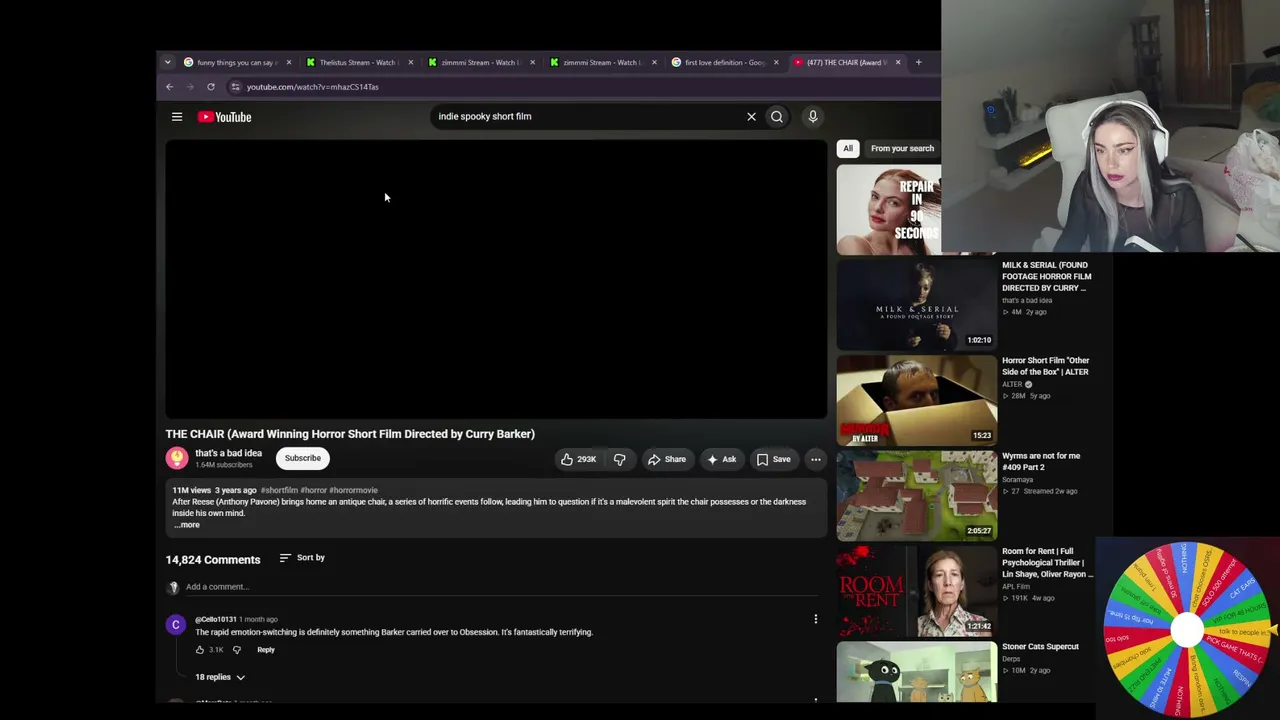Click the ALTER channel name in sidebar
Image resolution: width=1280 pixels, height=720 pixels.
pyautogui.click(x=1012, y=384)
